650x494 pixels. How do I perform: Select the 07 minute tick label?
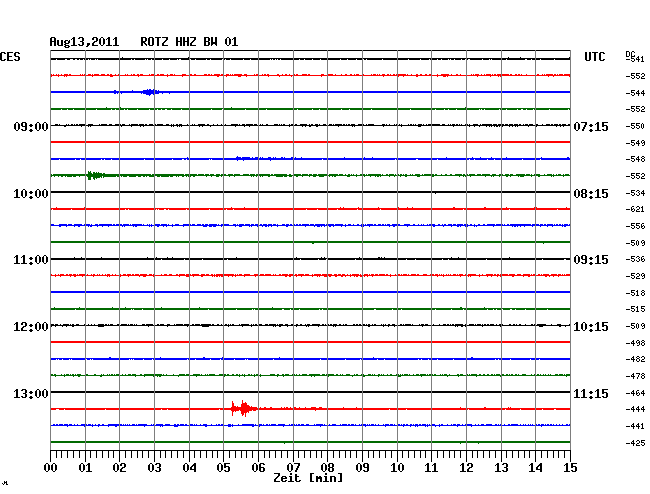pyautogui.click(x=293, y=468)
